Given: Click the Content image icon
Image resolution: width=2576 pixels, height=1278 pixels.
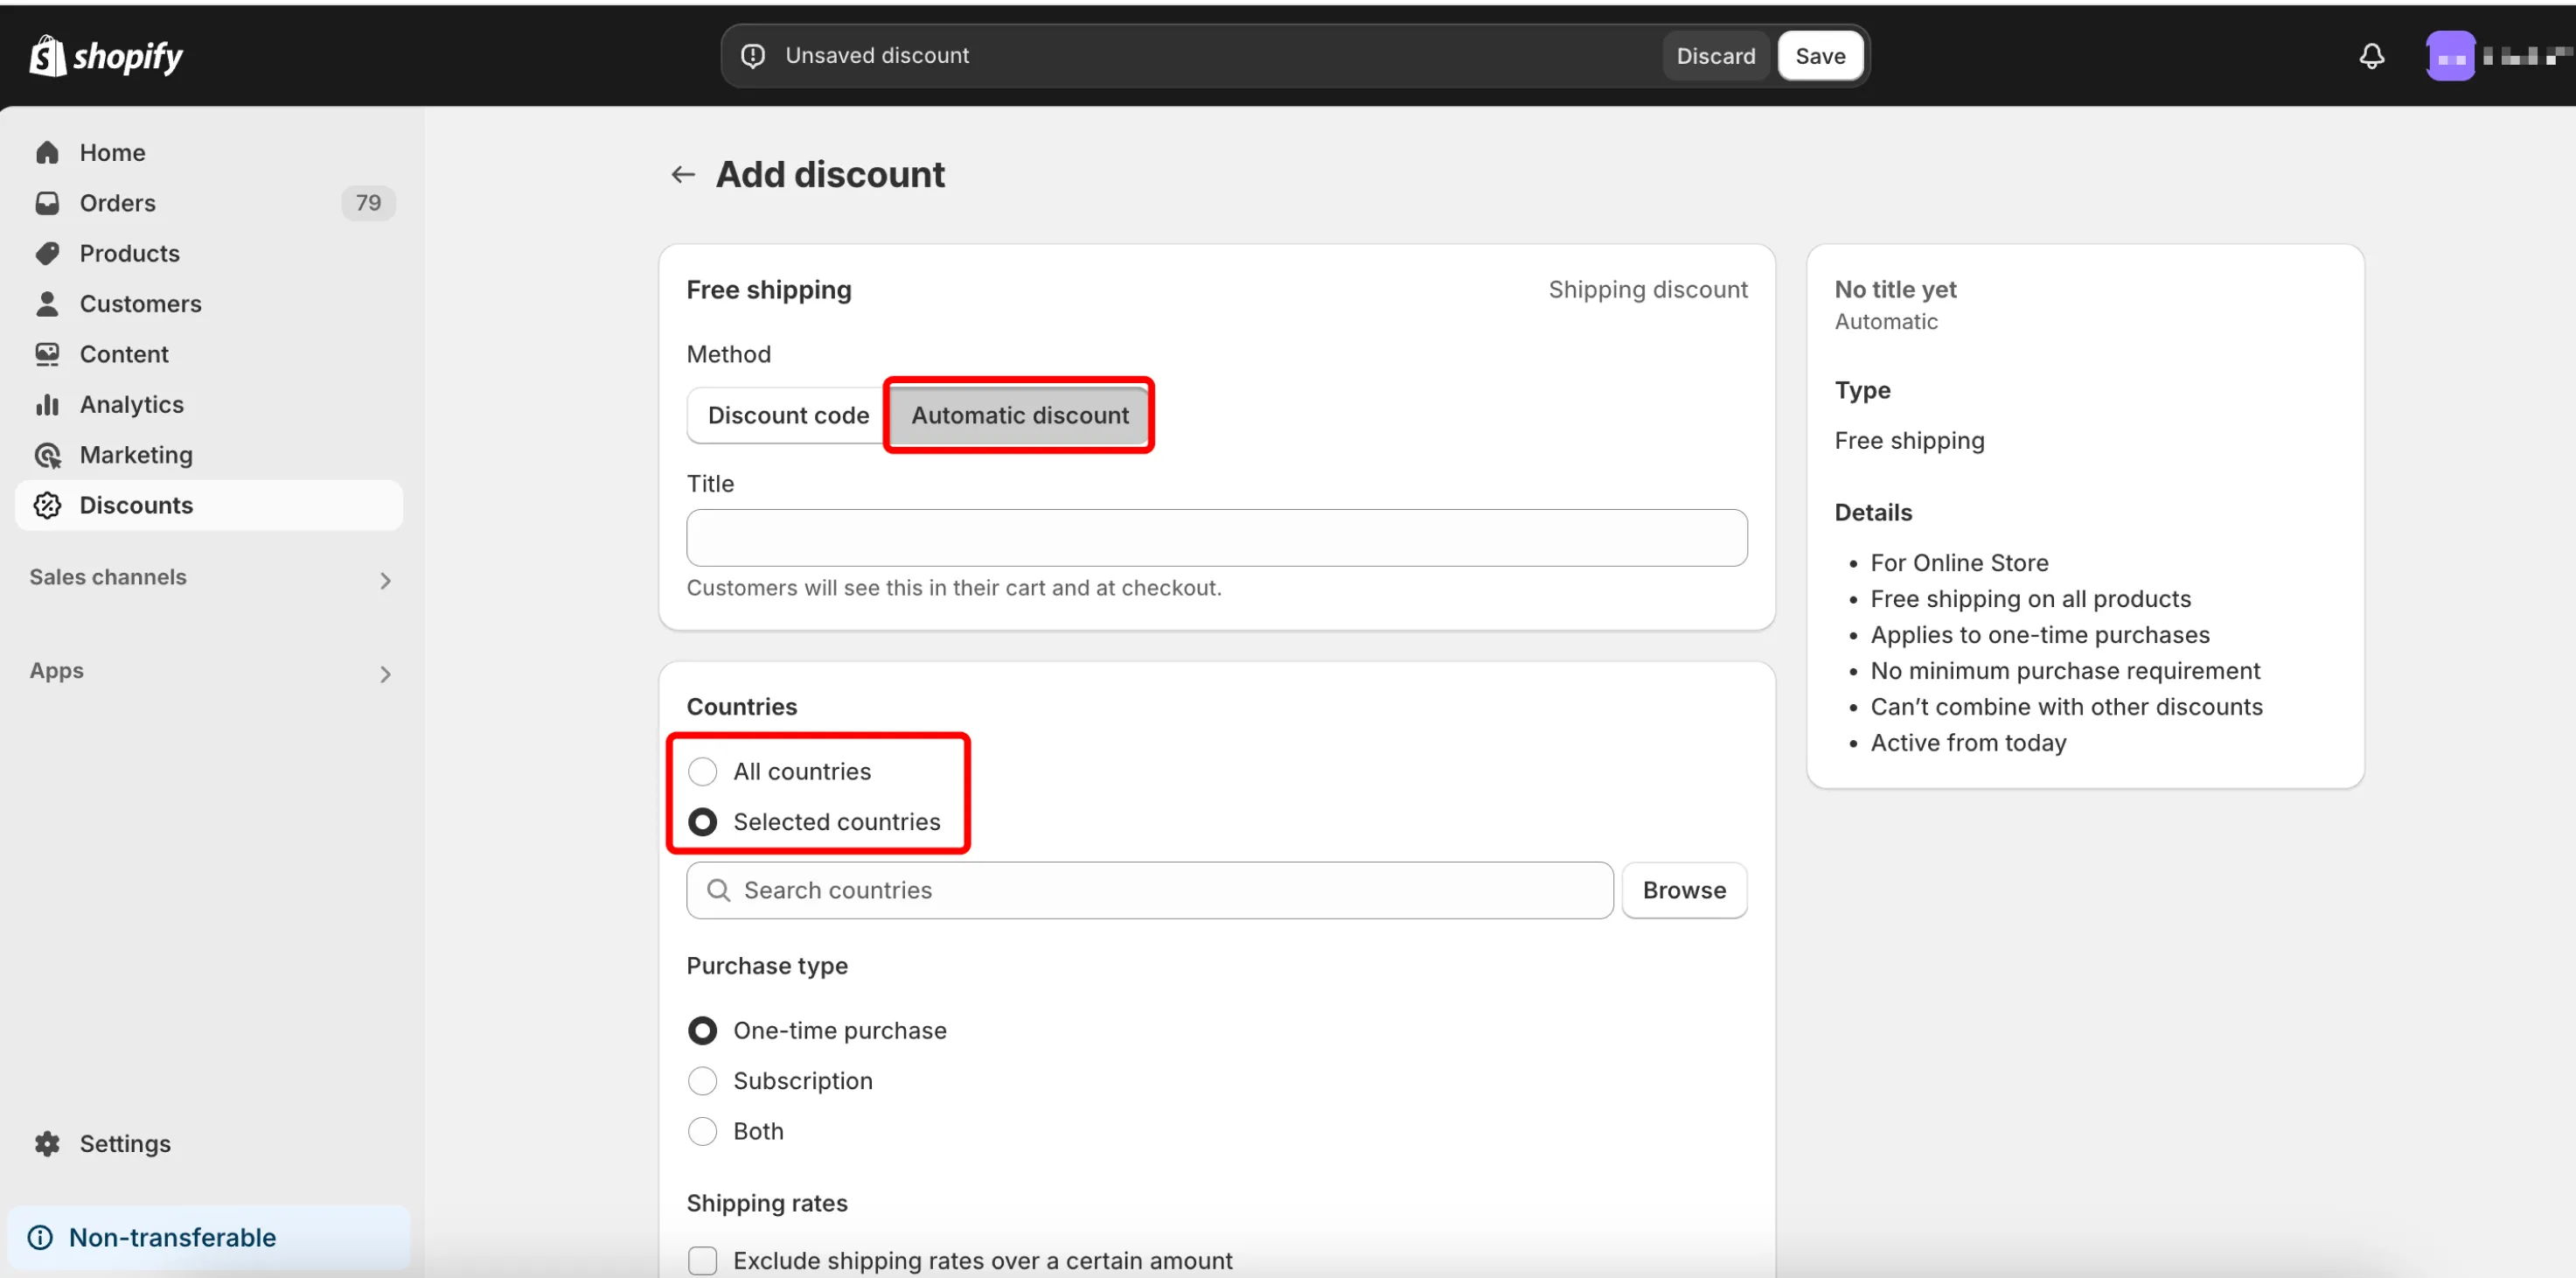Looking at the screenshot, I should point(47,354).
